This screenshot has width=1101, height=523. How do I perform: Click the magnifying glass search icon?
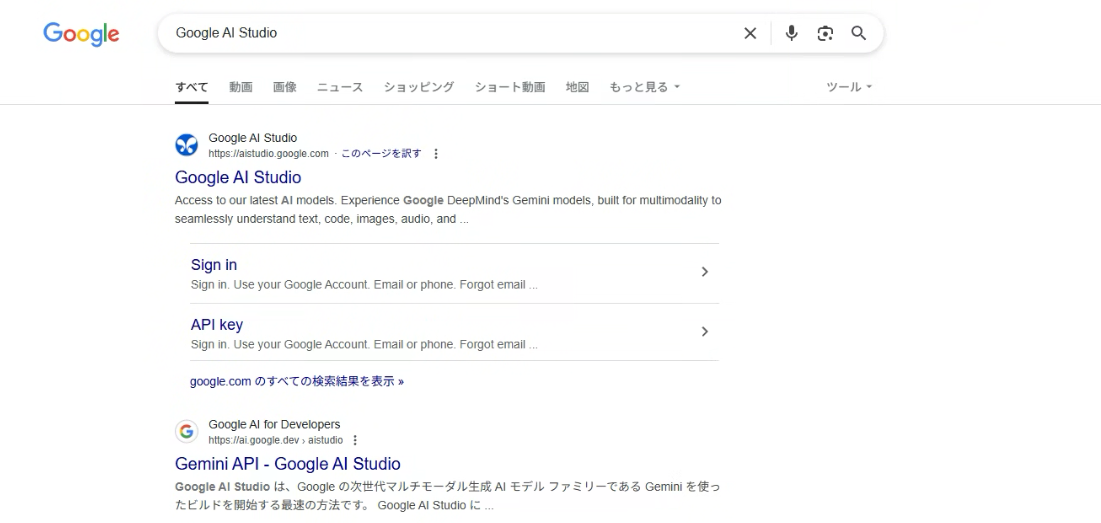click(x=858, y=33)
